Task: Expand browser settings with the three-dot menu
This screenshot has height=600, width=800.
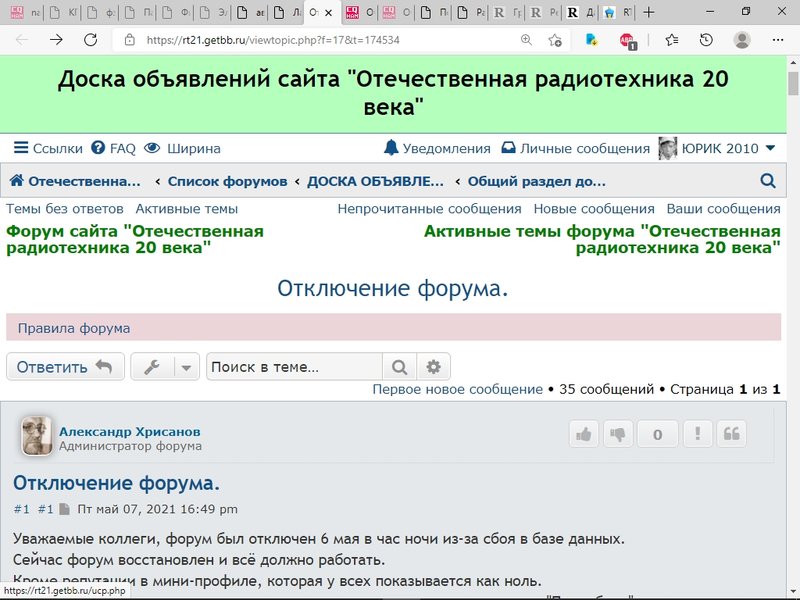Action: click(x=778, y=39)
